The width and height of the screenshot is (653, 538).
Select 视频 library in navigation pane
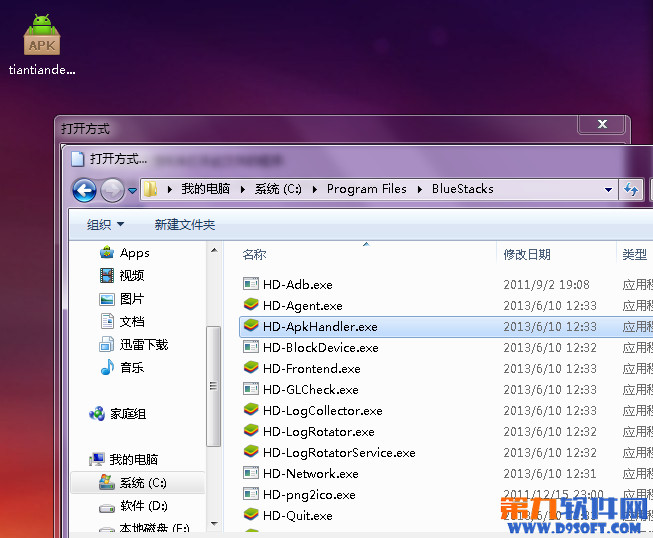[122, 276]
